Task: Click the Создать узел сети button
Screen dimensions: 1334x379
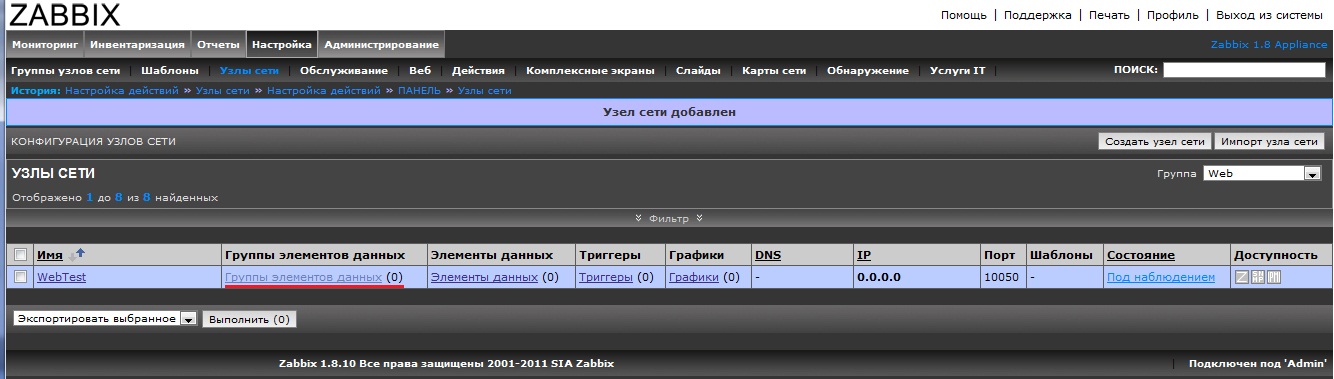Action: 1155,142
